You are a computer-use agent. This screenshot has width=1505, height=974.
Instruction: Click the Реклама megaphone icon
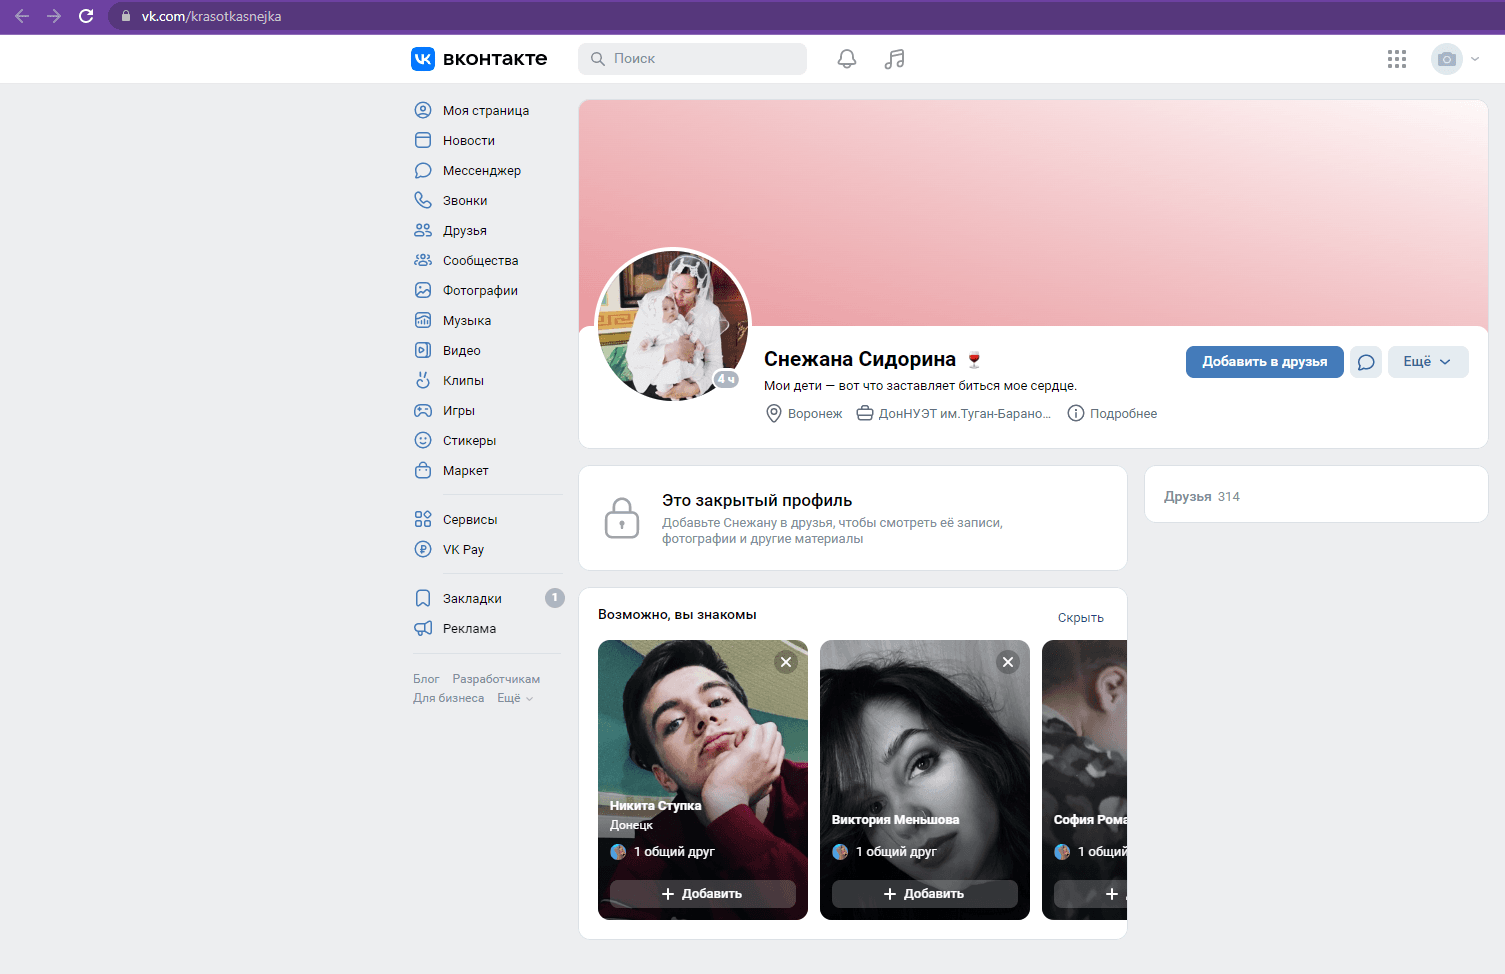tap(423, 628)
